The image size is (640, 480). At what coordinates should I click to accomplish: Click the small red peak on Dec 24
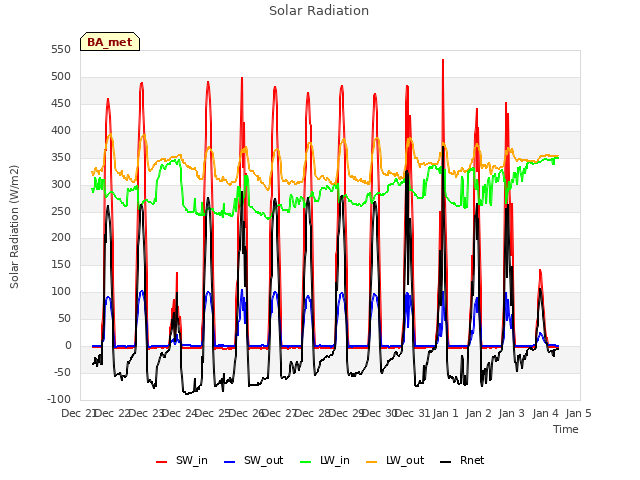click(x=177, y=274)
